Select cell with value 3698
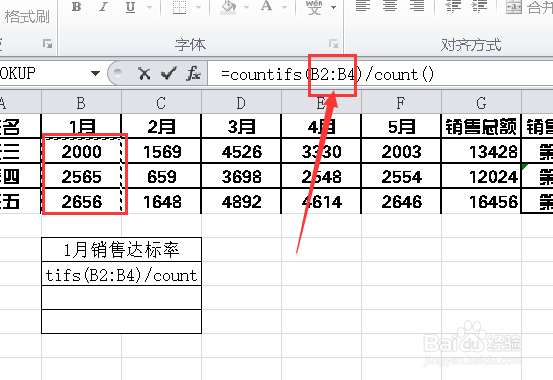The height and width of the screenshot is (380, 553). pyautogui.click(x=241, y=176)
